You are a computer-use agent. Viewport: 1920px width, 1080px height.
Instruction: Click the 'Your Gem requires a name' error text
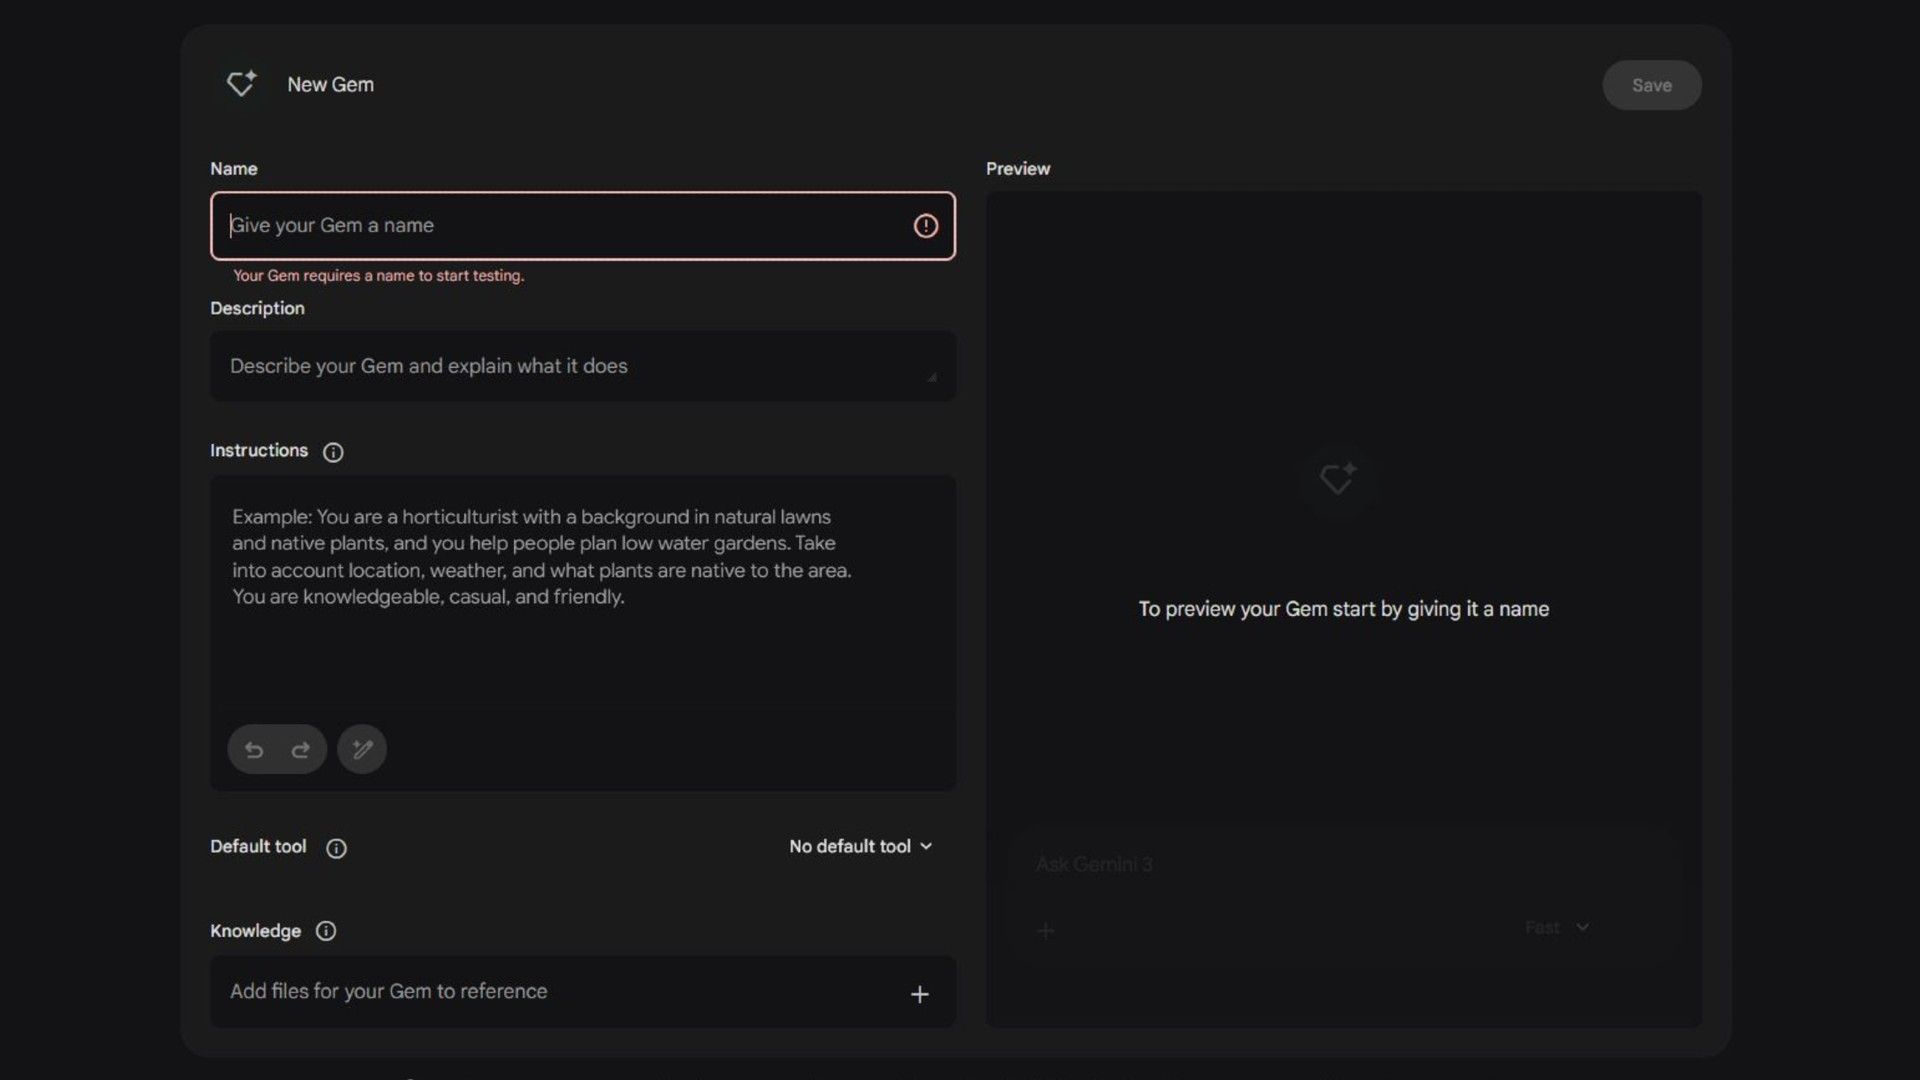coord(379,276)
